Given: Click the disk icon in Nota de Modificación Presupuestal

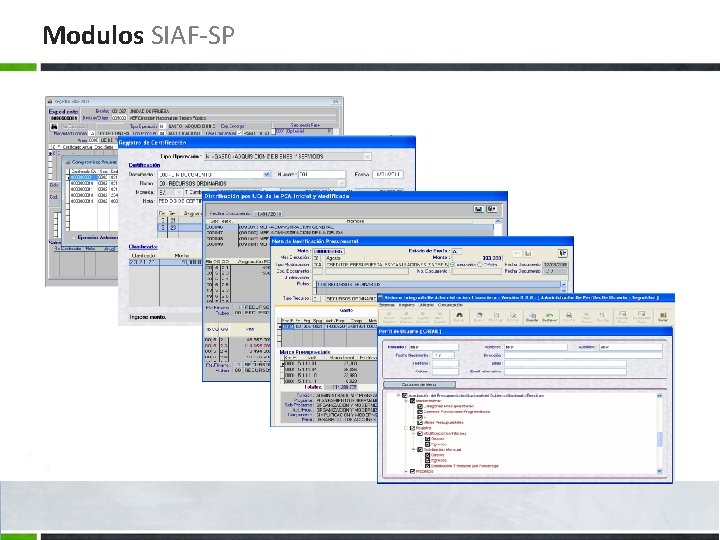Looking at the screenshot, I should (x=529, y=253).
